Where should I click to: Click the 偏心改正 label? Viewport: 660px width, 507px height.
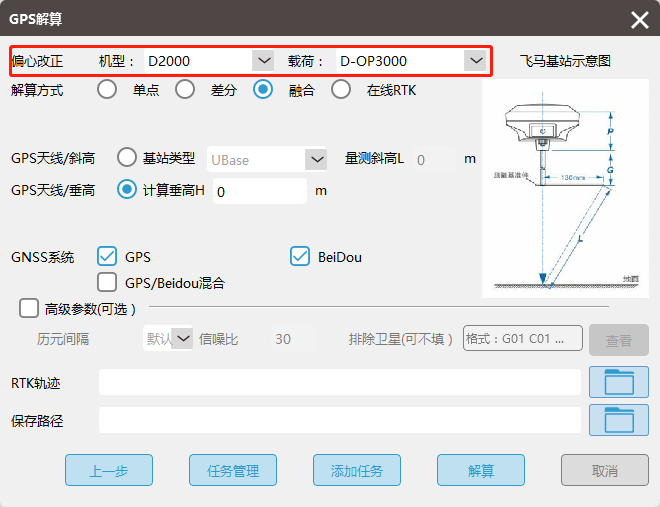[37, 61]
